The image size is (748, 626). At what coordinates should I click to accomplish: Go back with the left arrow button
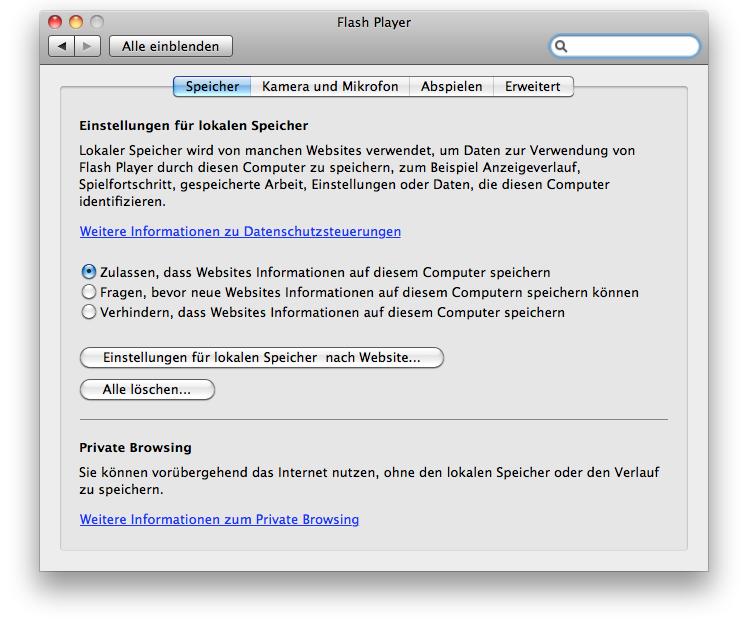click(62, 46)
